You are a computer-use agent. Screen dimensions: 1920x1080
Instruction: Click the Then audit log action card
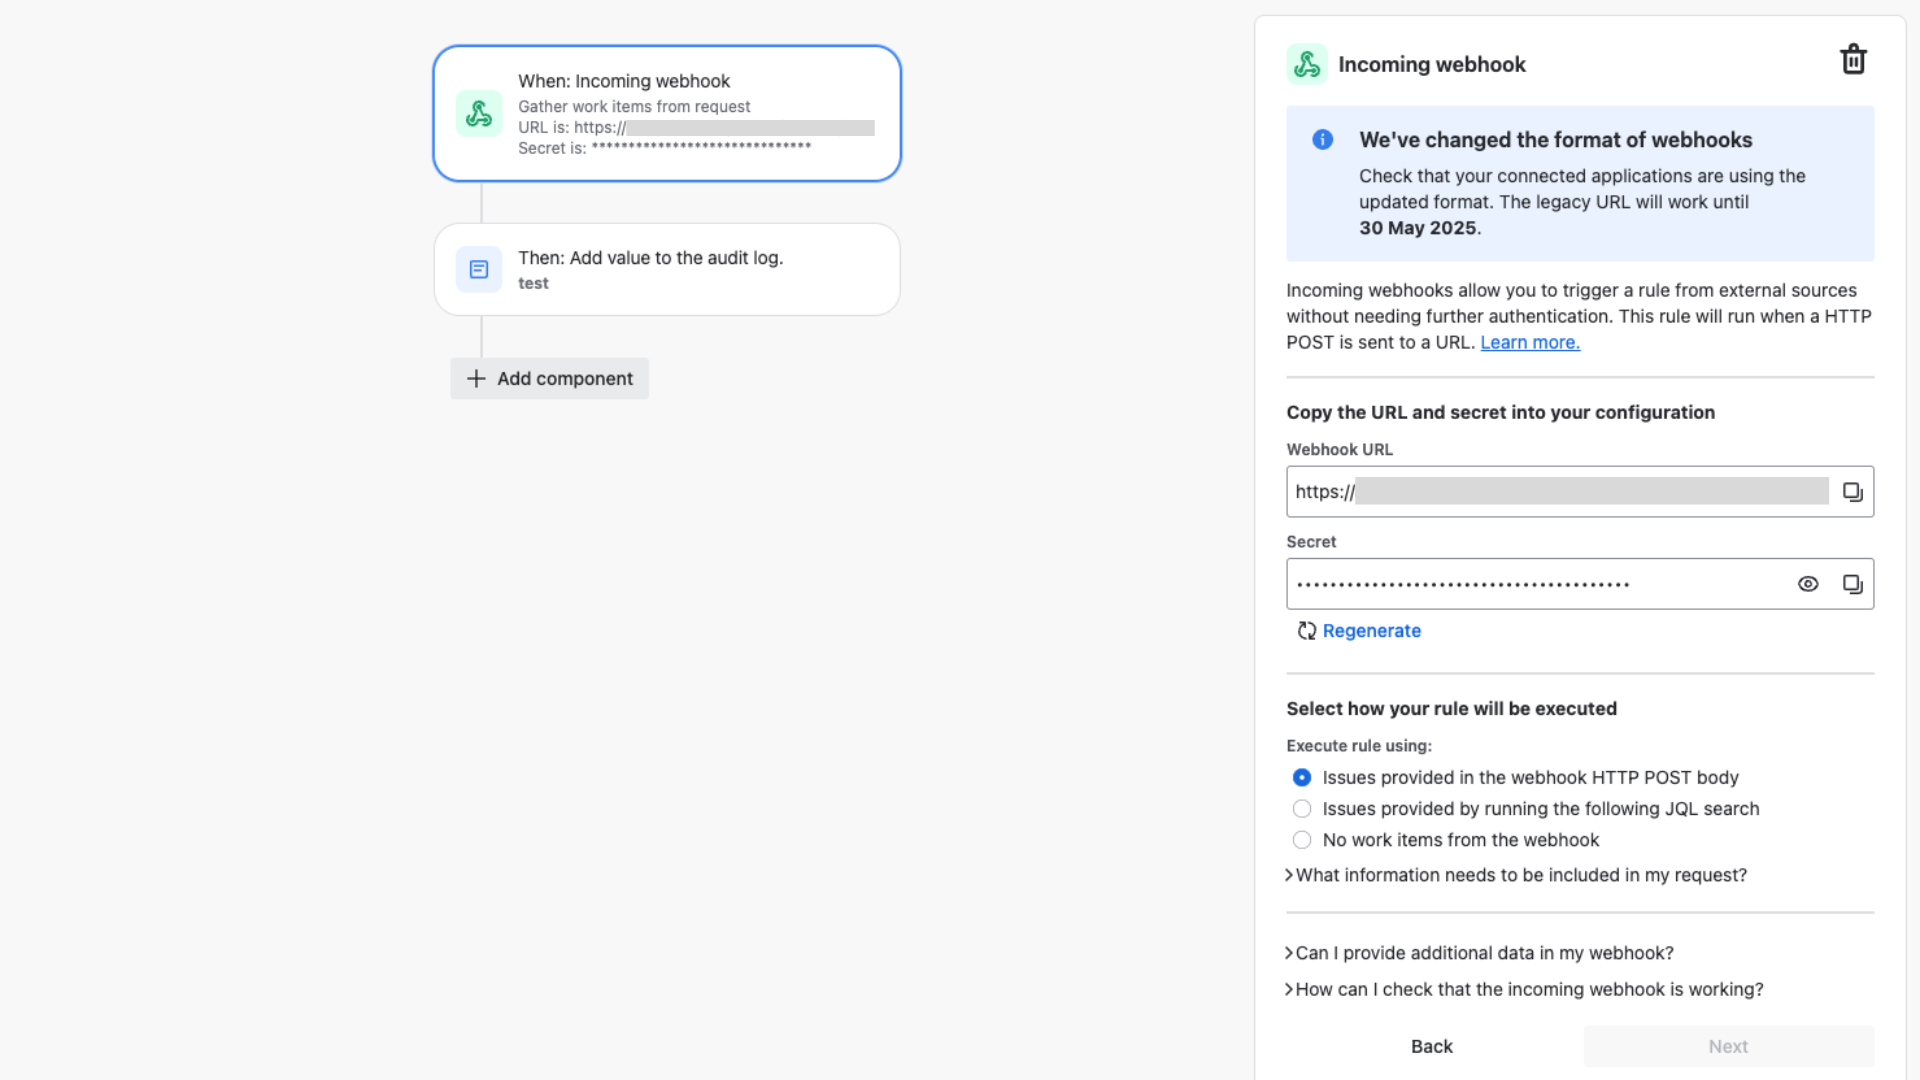click(667, 268)
